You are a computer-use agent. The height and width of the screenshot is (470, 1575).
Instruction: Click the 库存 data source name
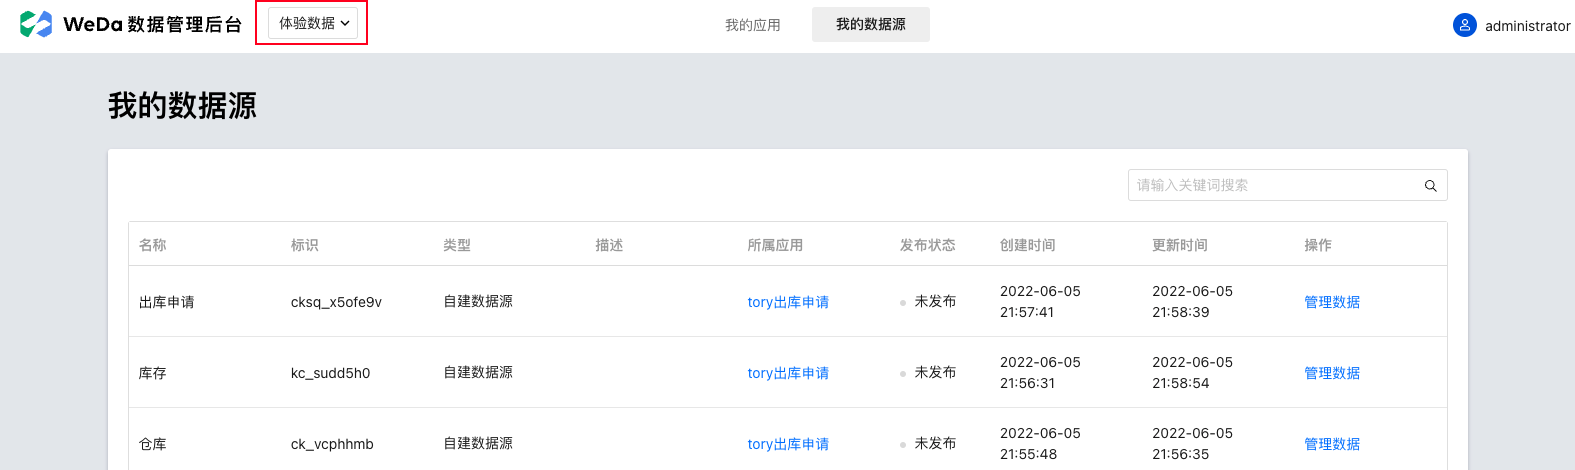coord(152,373)
